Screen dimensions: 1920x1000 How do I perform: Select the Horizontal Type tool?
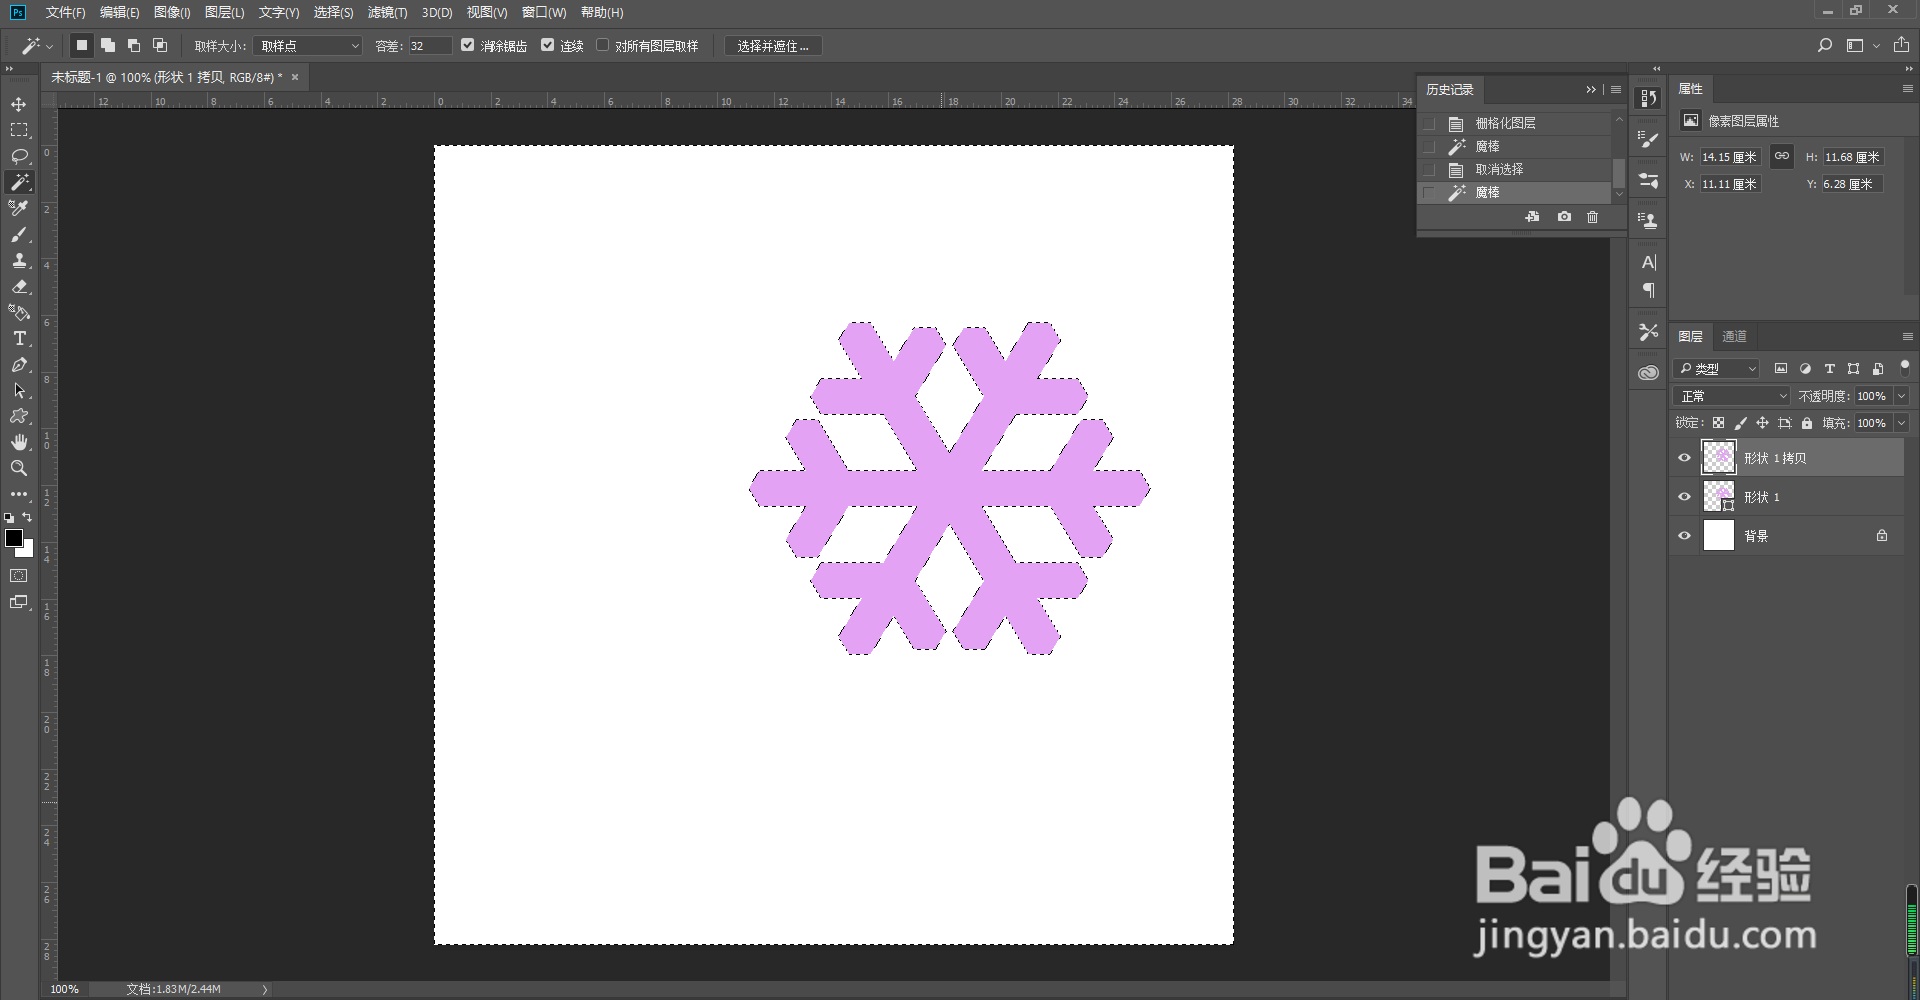pyautogui.click(x=19, y=338)
